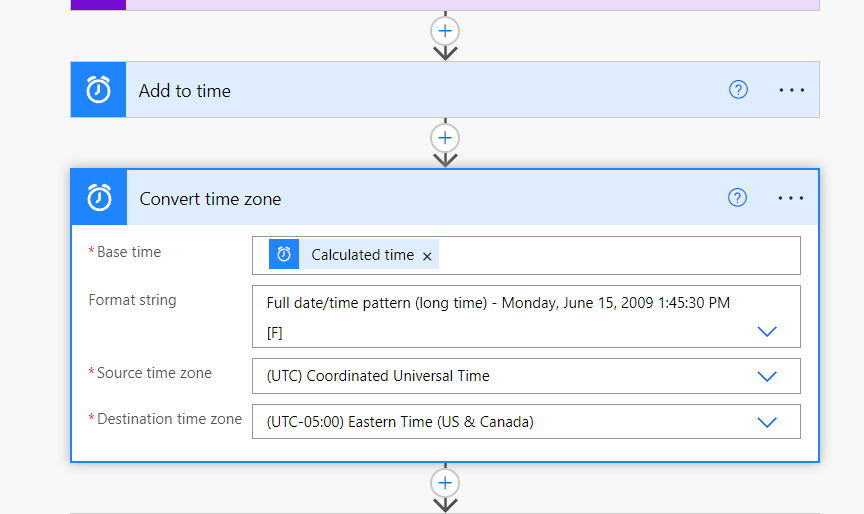This screenshot has width=864, height=514.
Task: Click the Eastern Time (US & Canada) value
Action: coord(400,422)
